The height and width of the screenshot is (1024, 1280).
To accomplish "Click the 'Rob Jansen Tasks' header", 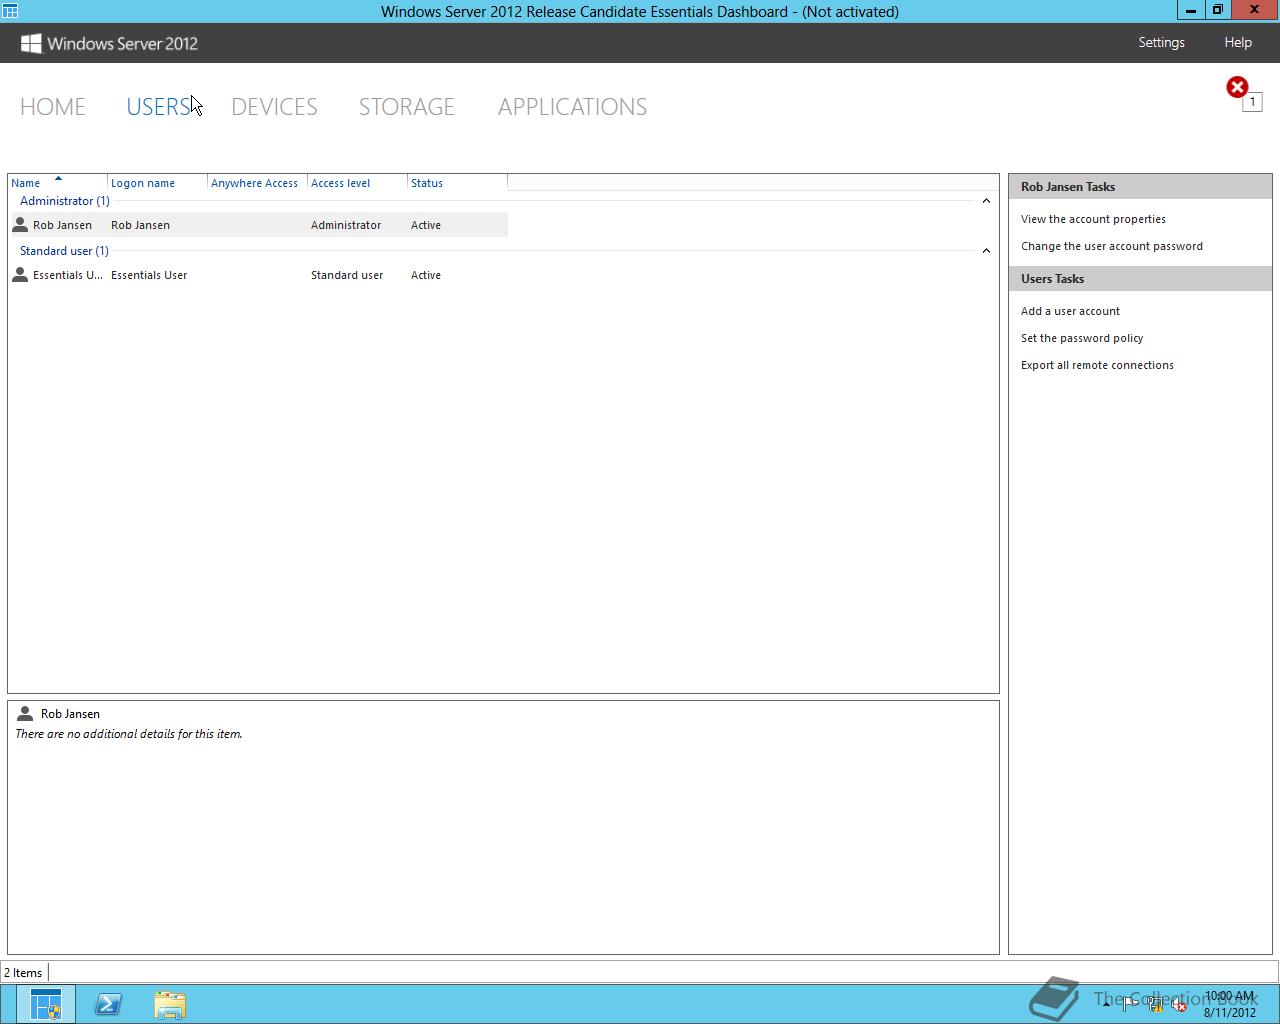I will point(1140,187).
